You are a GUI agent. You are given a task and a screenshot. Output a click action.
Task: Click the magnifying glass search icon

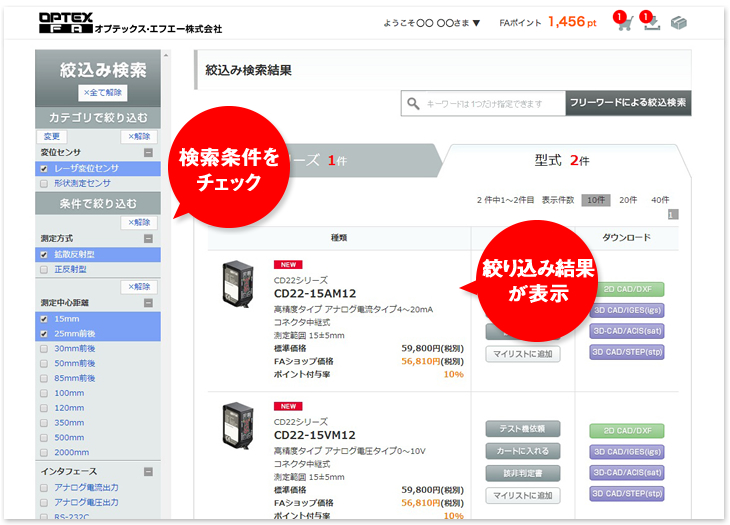point(413,103)
